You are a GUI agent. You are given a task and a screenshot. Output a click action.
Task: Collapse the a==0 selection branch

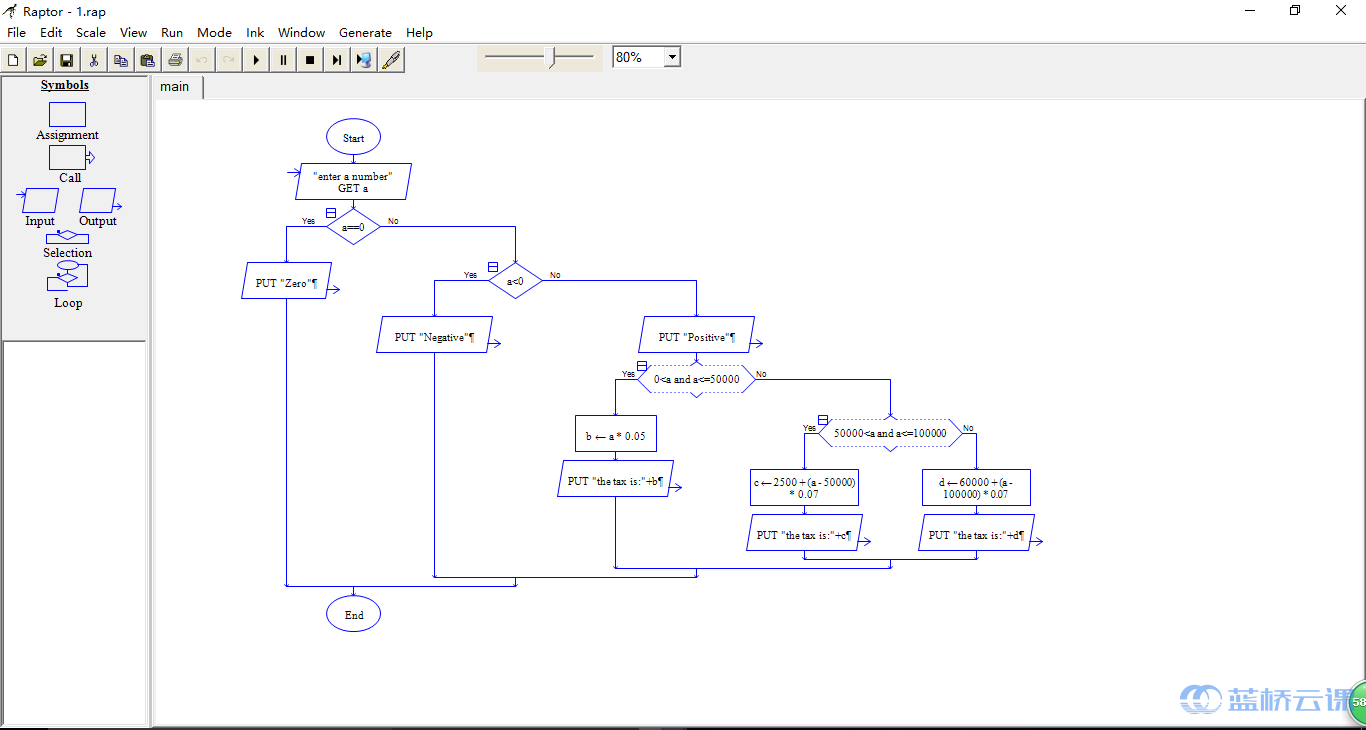point(331,212)
